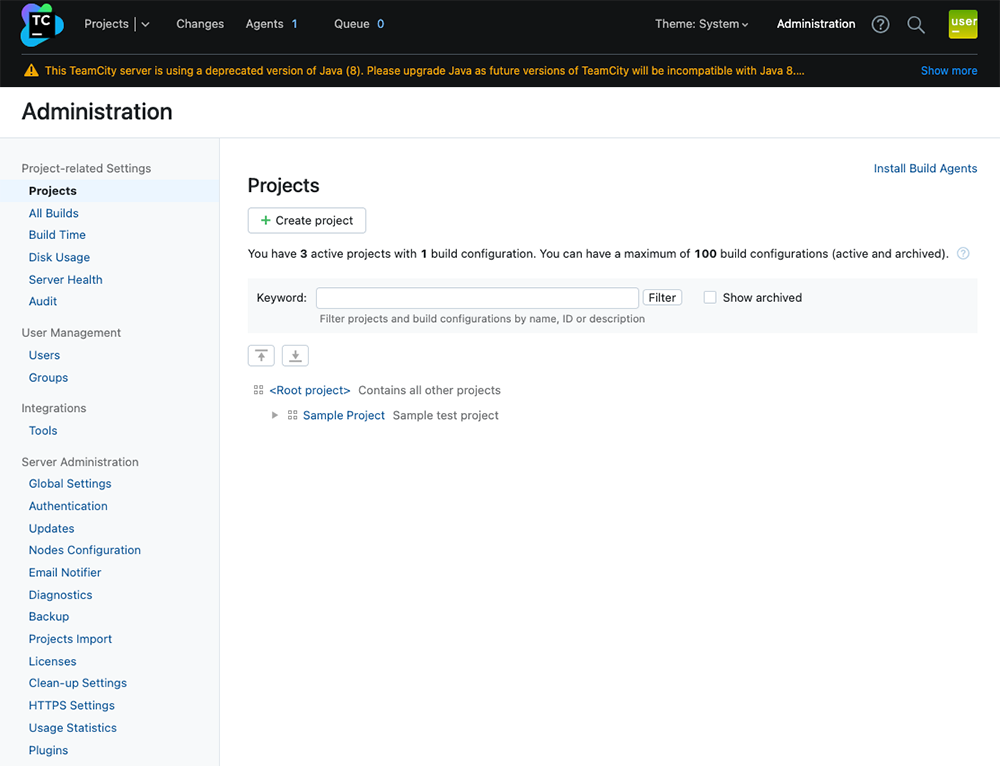Click the Keyword filter input field

477,297
